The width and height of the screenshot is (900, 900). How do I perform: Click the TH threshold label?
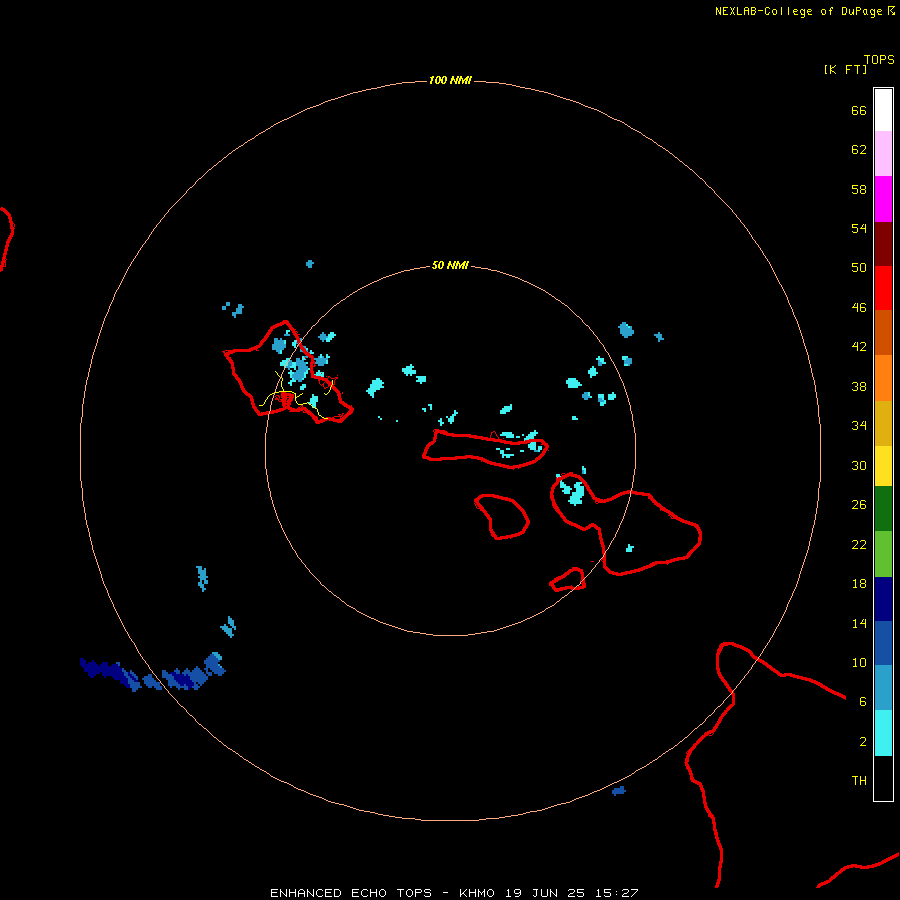click(859, 781)
